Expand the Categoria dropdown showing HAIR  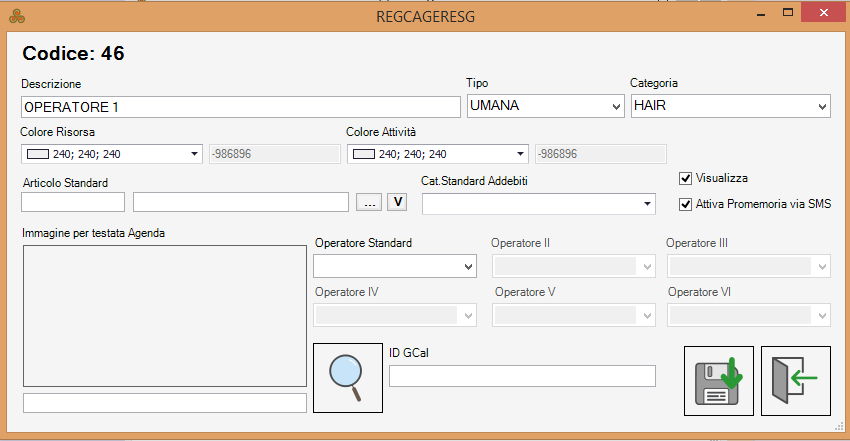tap(730, 106)
